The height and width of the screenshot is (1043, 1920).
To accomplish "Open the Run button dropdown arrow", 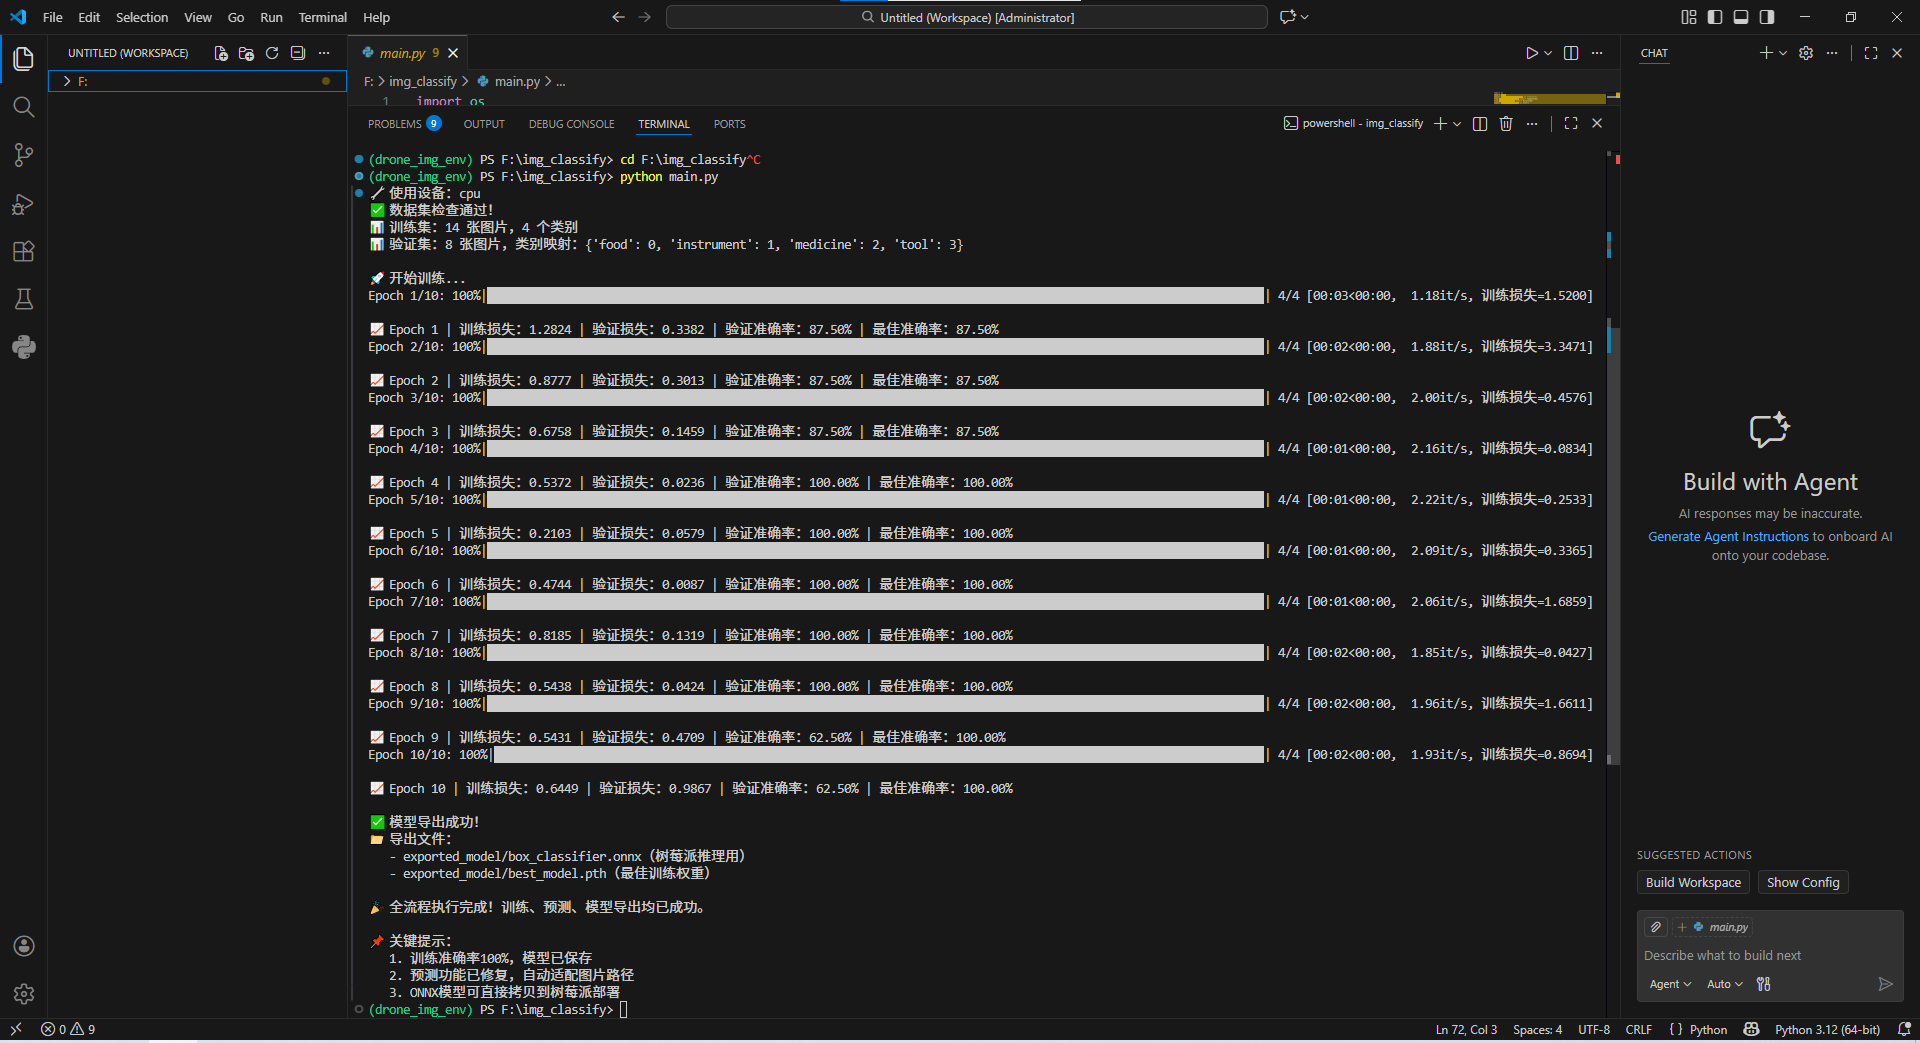I will point(1548,53).
